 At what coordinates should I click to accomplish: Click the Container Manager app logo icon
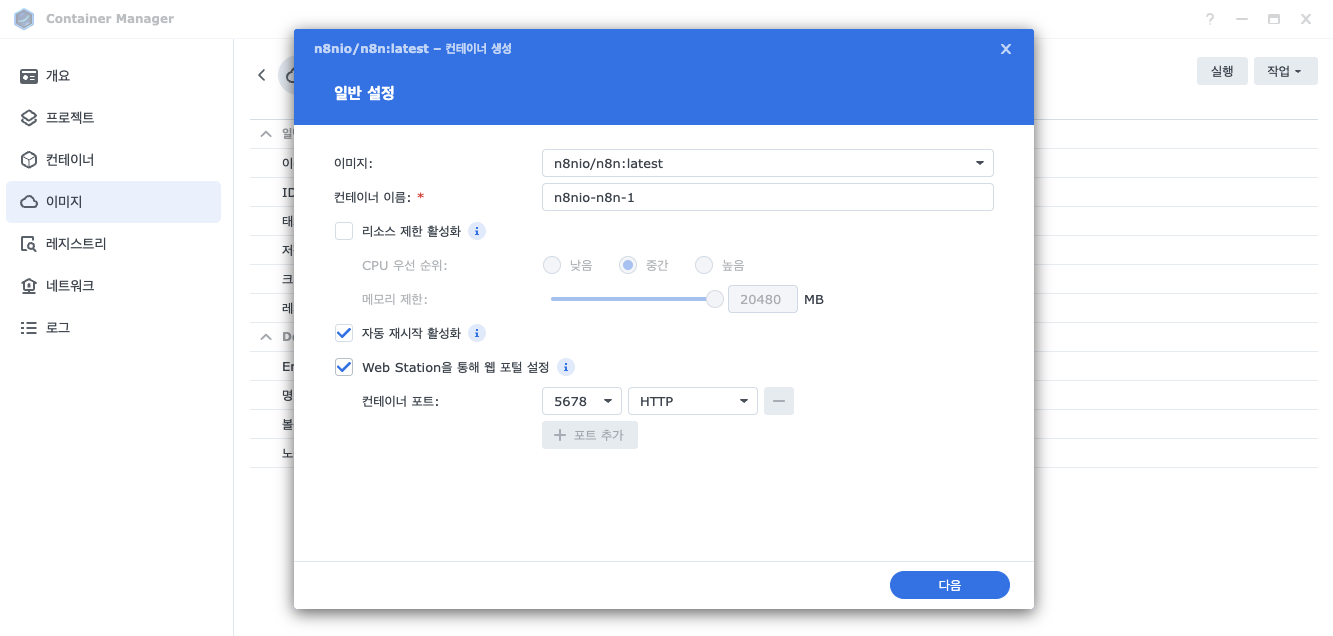click(x=24, y=19)
